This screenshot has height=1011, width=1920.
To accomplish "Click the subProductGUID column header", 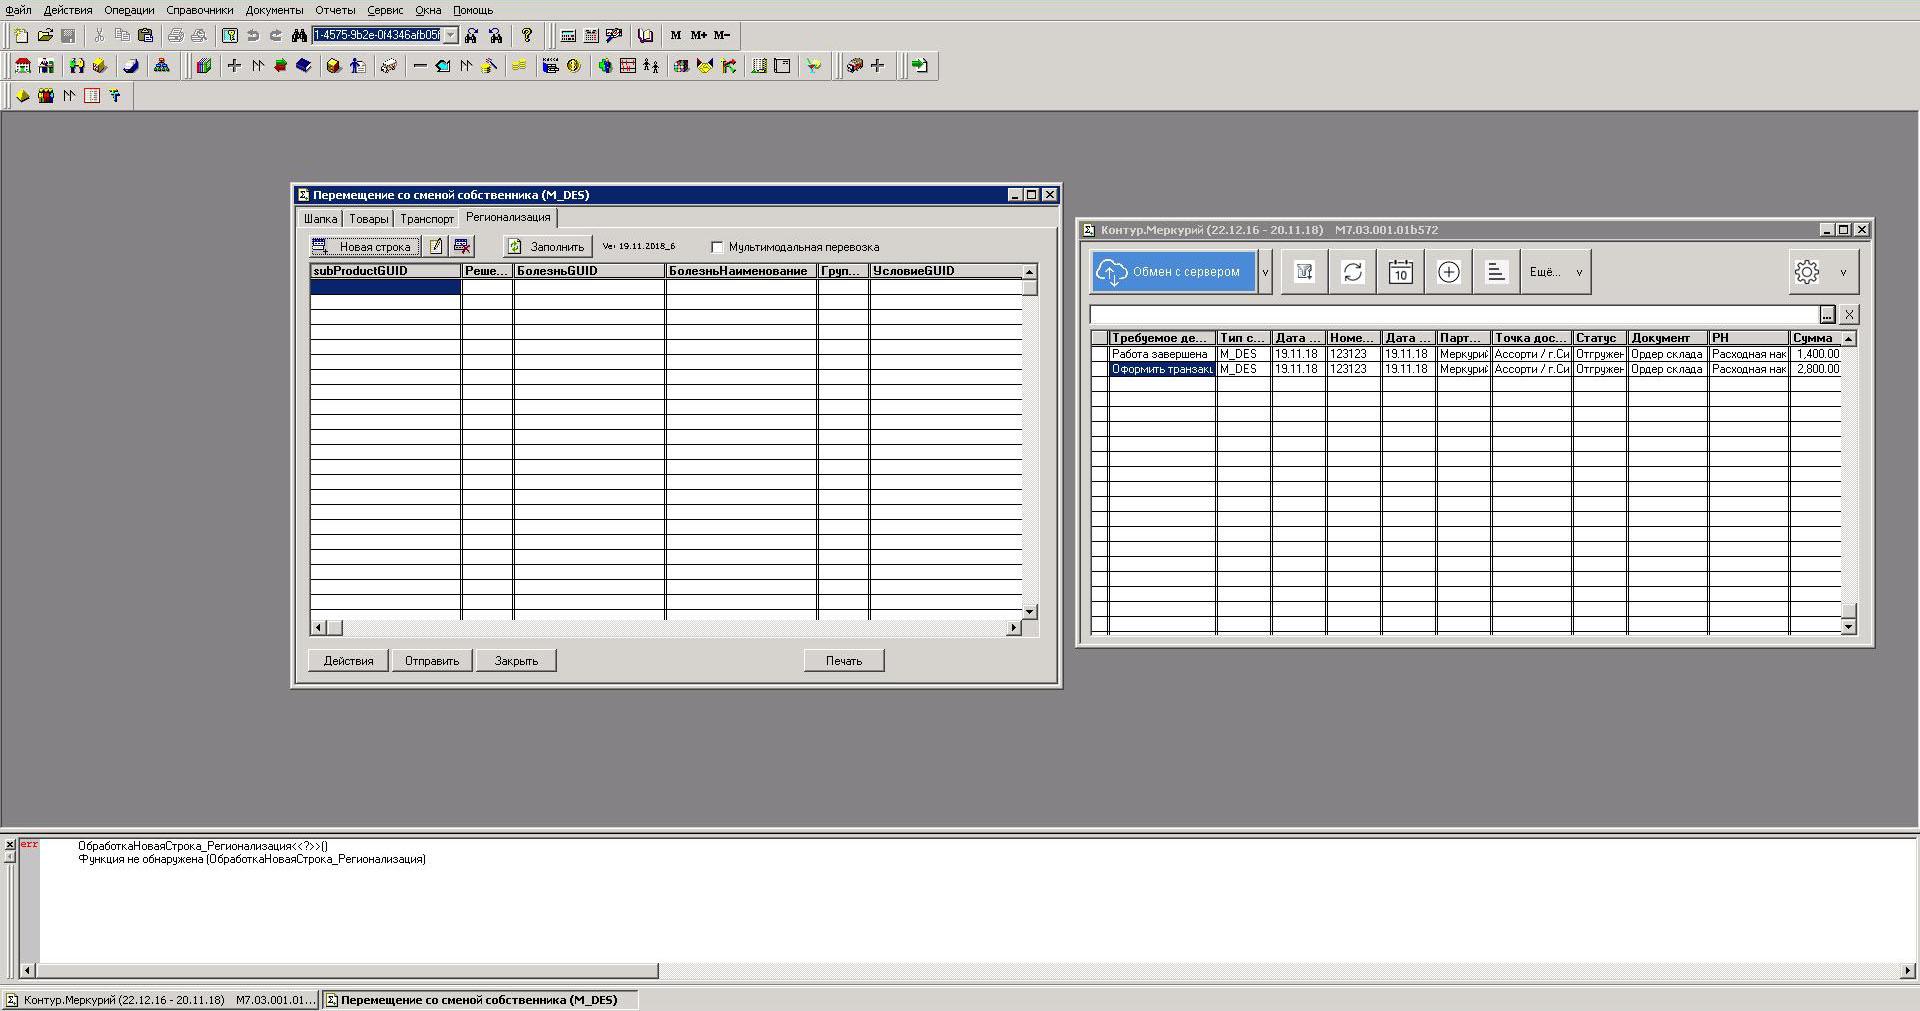I will [x=385, y=271].
